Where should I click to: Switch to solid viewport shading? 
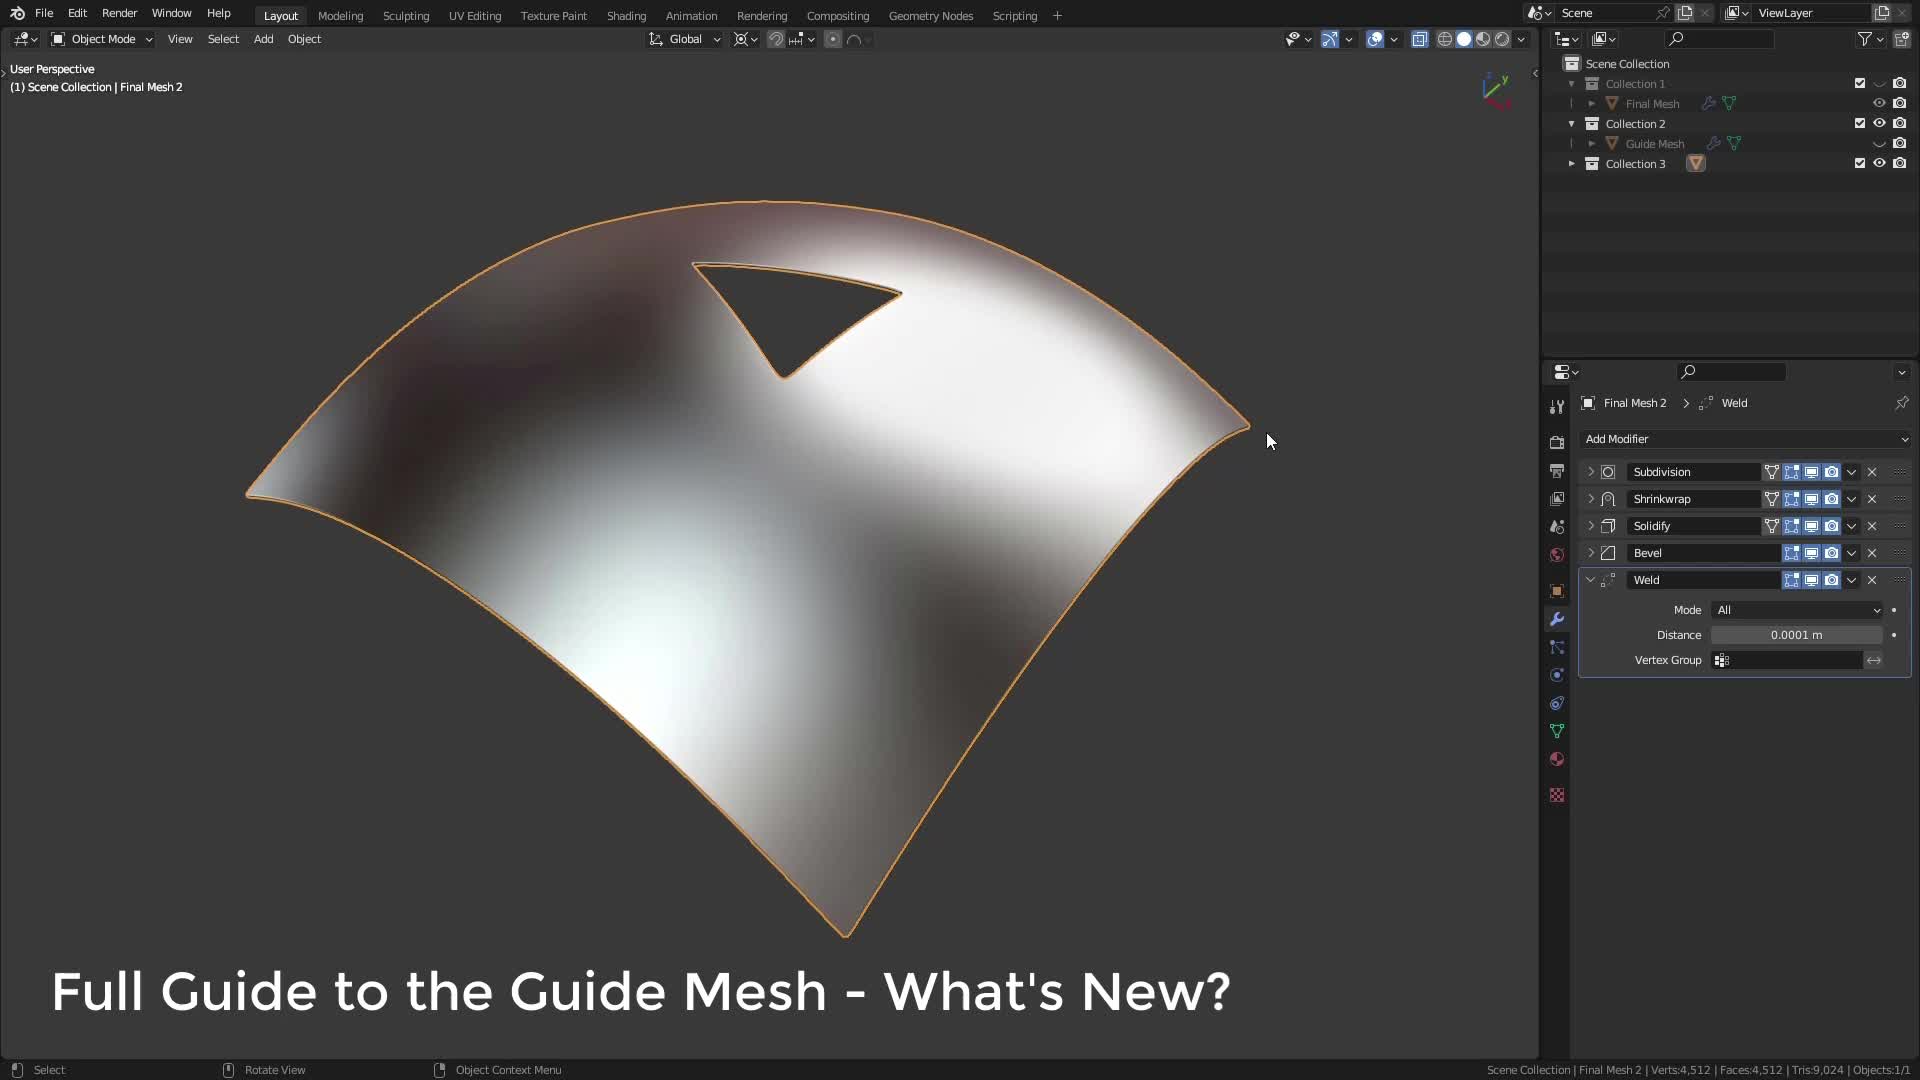tap(1464, 39)
